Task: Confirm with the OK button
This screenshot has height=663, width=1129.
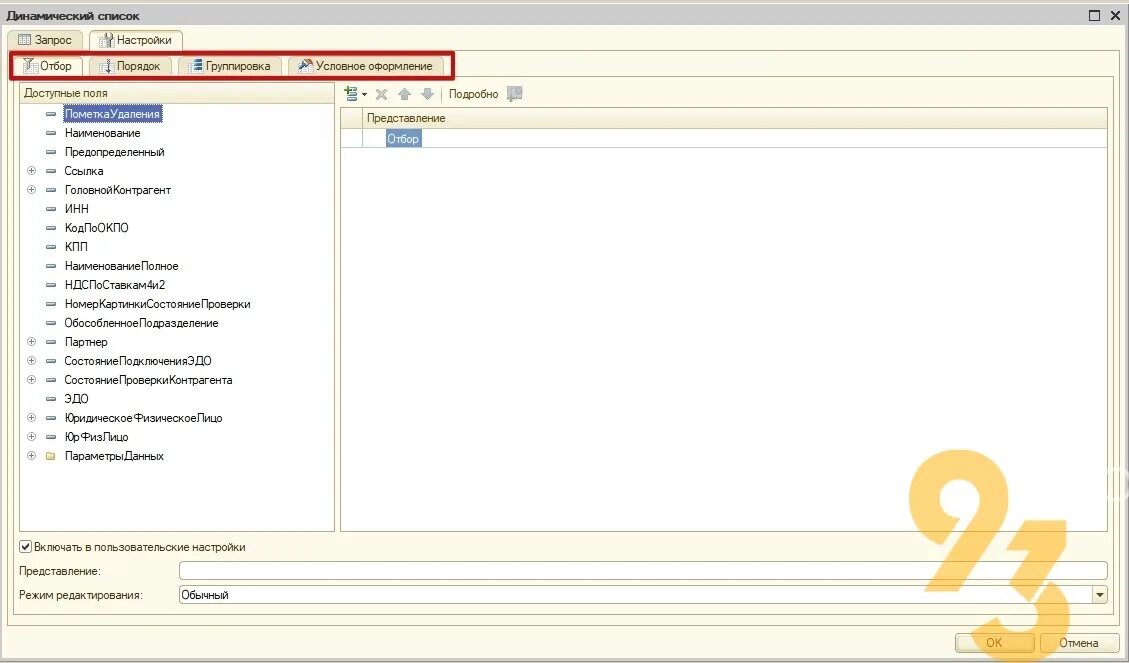Action: click(x=994, y=643)
